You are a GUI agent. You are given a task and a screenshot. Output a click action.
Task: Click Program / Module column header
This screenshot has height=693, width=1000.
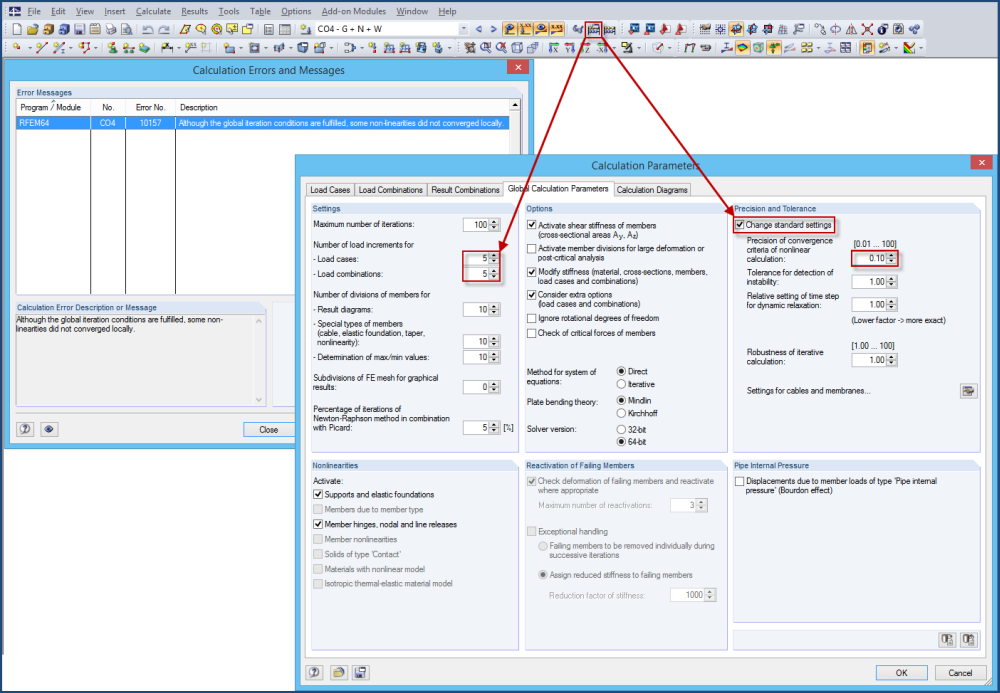pyautogui.click(x=53, y=107)
